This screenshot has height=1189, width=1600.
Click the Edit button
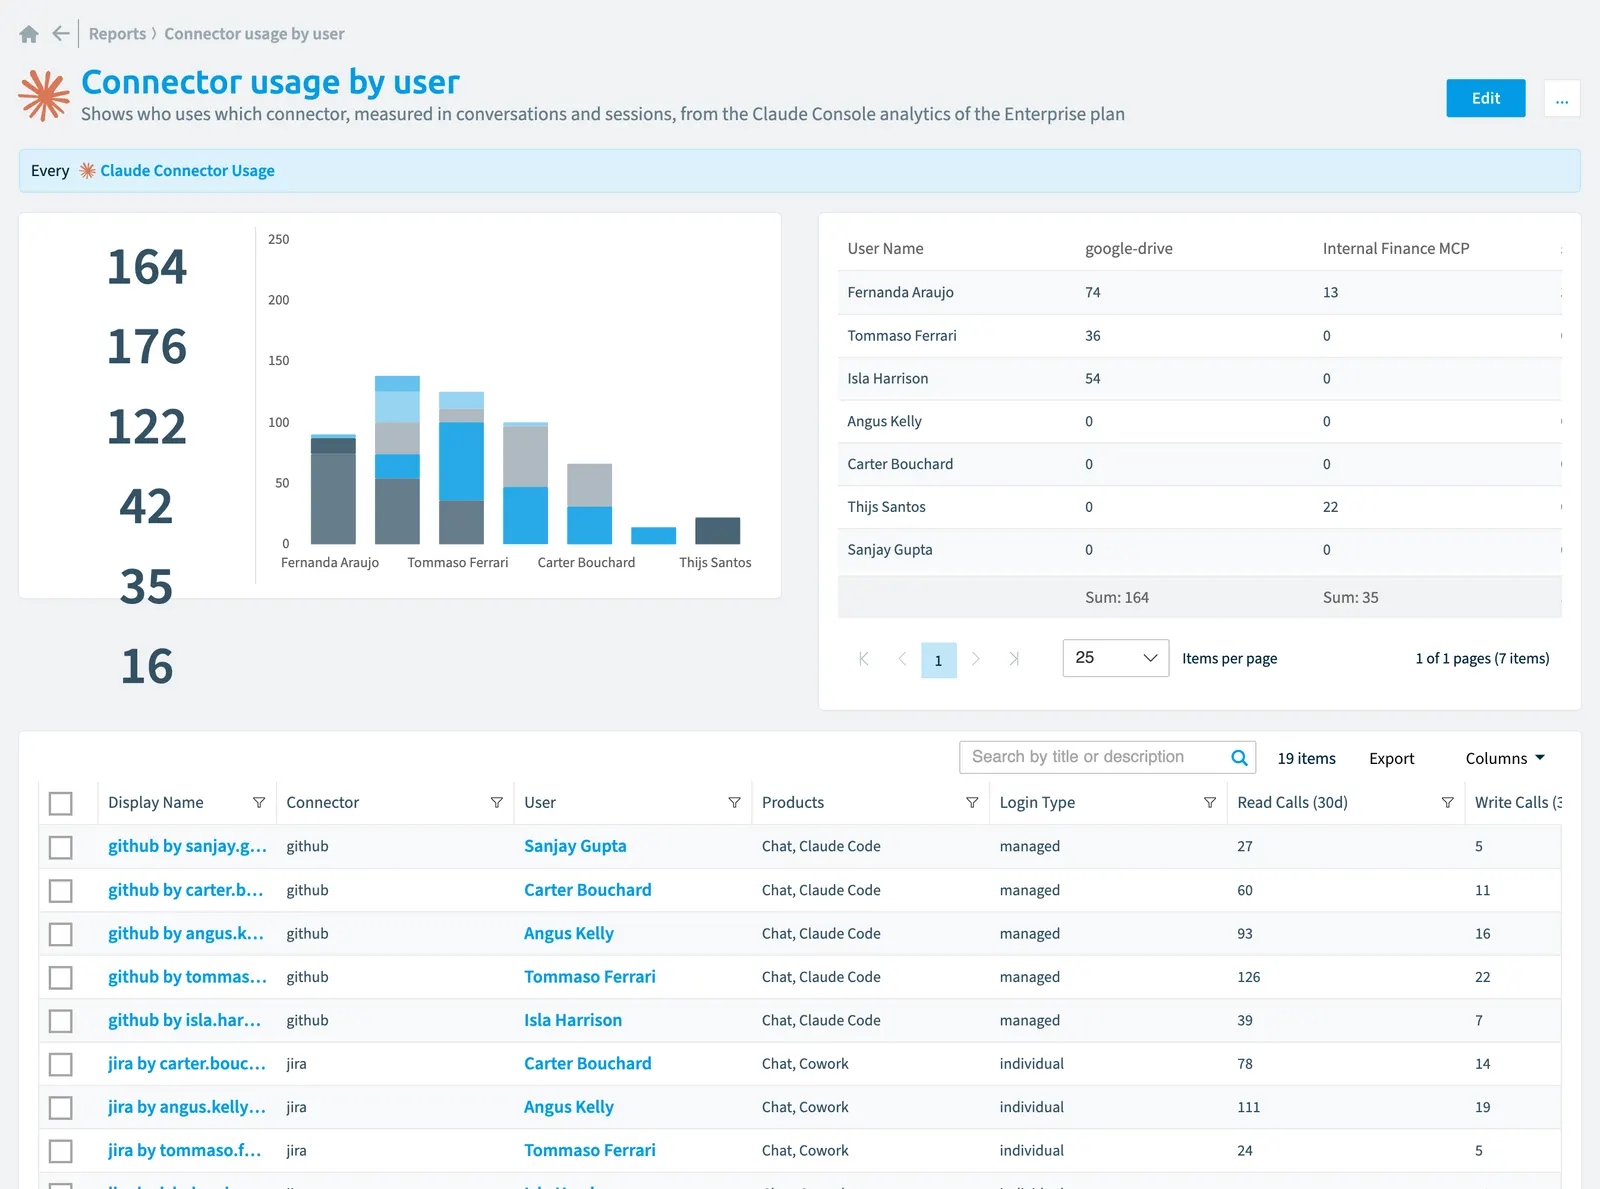coord(1486,98)
